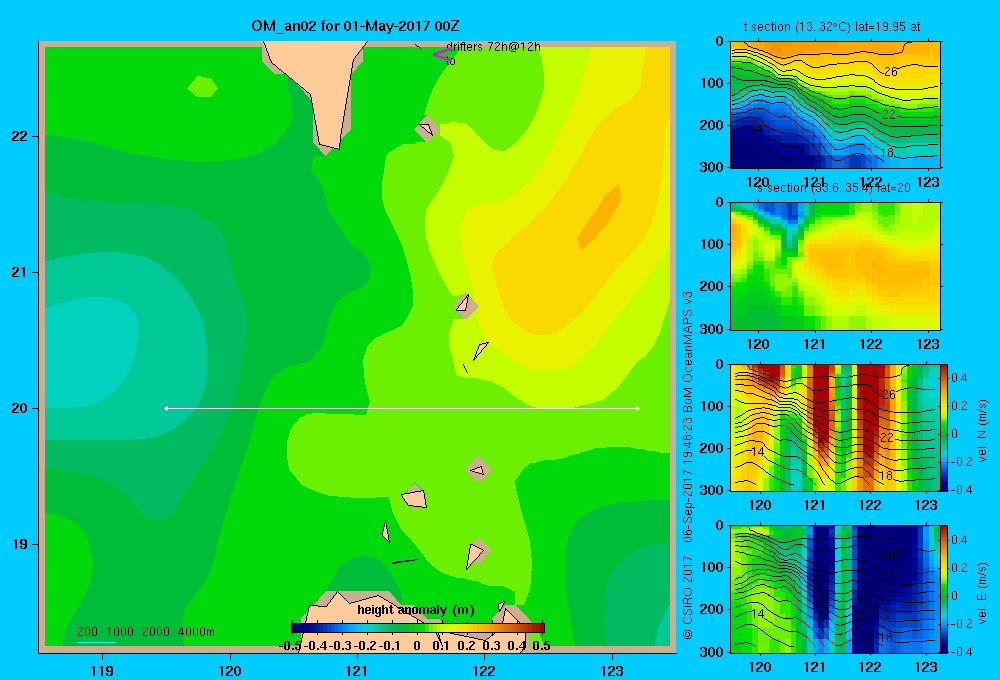The height and width of the screenshot is (680, 1000).
Task: Click the "© CSIRO 2017" copyright text
Action: click(x=688, y=598)
